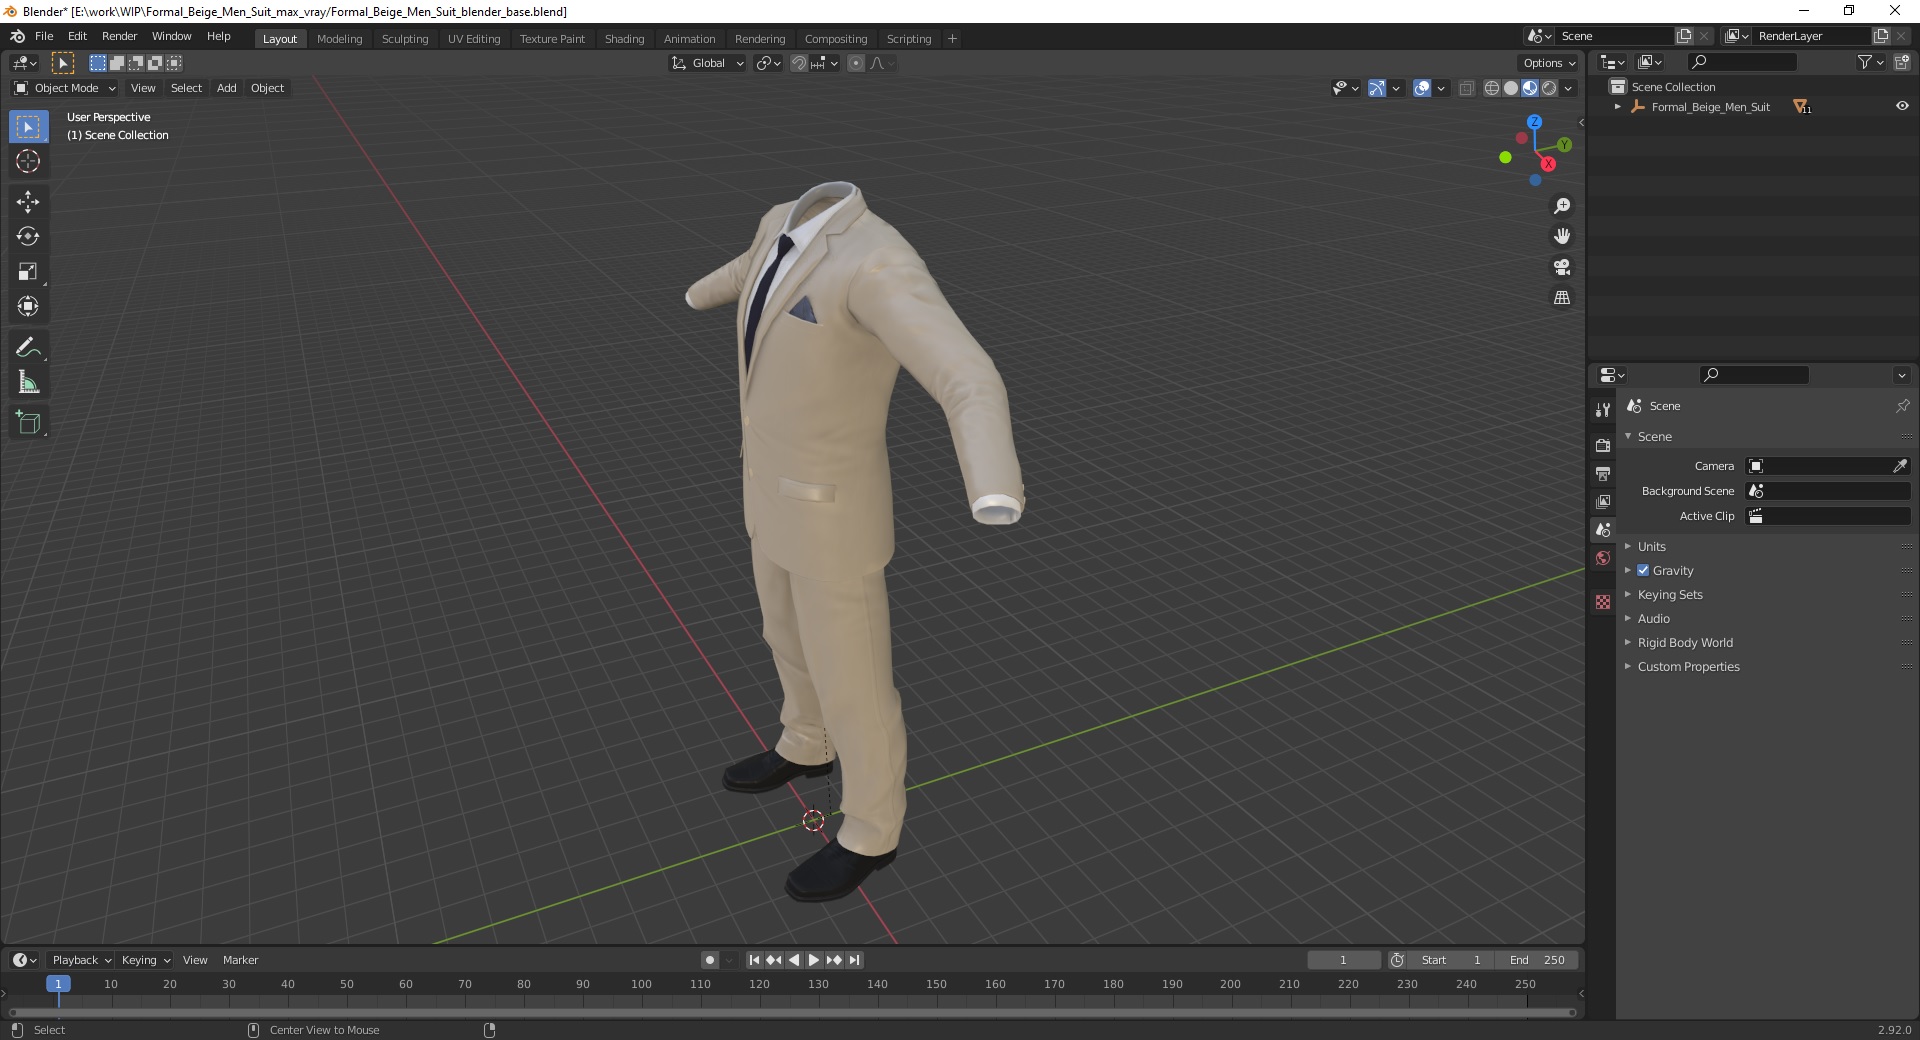Screen dimensions: 1920x1040
Task: Open the Render properties tab
Action: (x=1603, y=445)
